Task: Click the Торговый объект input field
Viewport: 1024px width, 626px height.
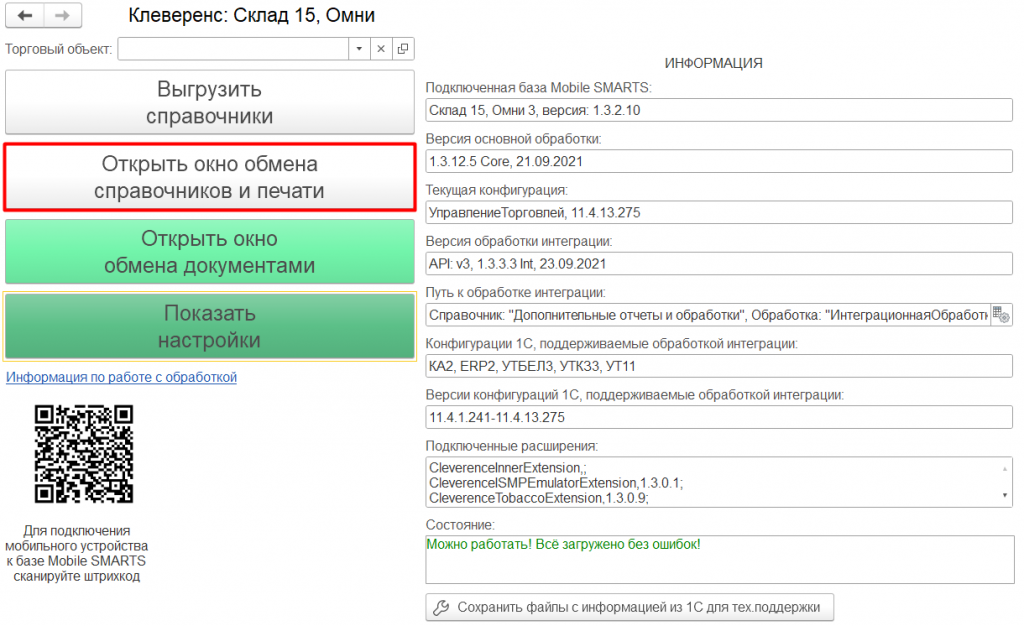Action: pyautogui.click(x=233, y=49)
